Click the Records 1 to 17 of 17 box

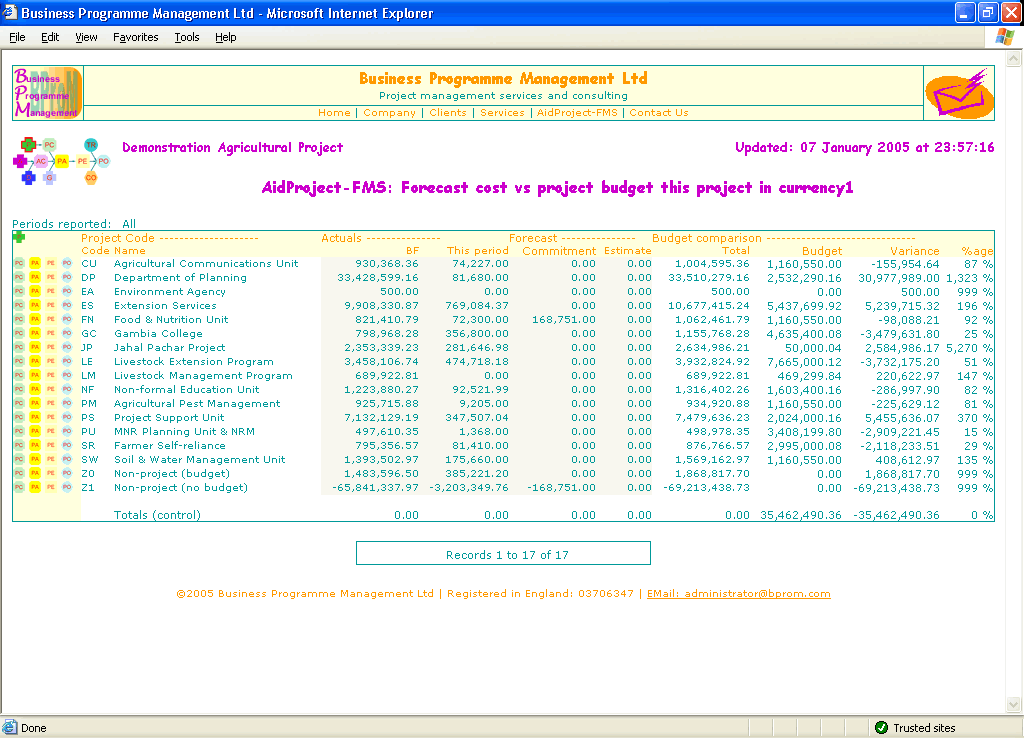point(503,553)
